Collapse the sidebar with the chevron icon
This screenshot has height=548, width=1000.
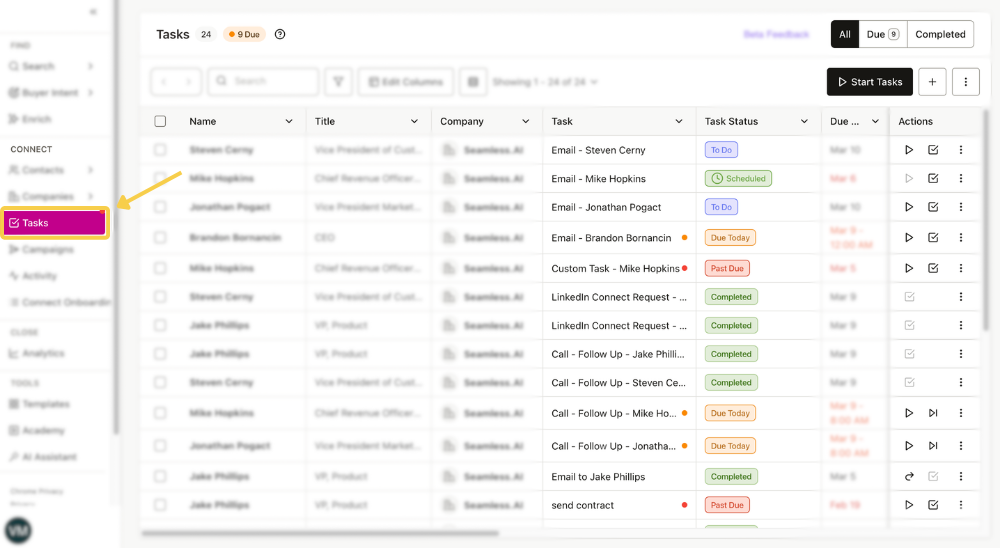93,11
